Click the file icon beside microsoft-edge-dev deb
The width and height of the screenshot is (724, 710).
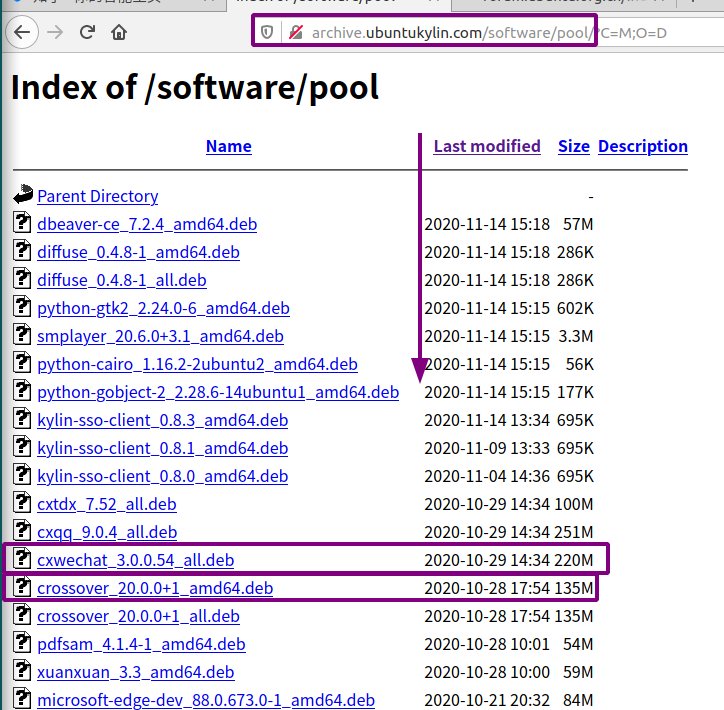(x=22, y=698)
